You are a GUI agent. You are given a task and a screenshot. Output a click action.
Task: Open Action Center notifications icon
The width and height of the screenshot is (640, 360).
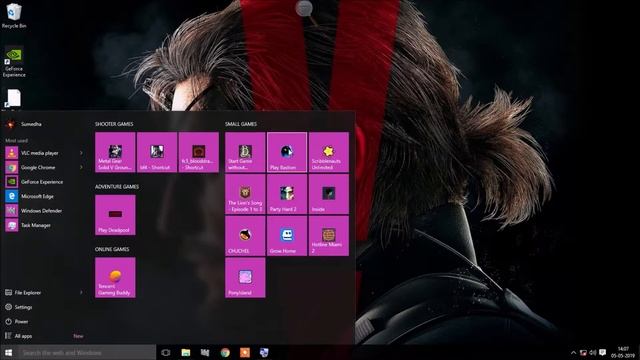click(x=602, y=353)
